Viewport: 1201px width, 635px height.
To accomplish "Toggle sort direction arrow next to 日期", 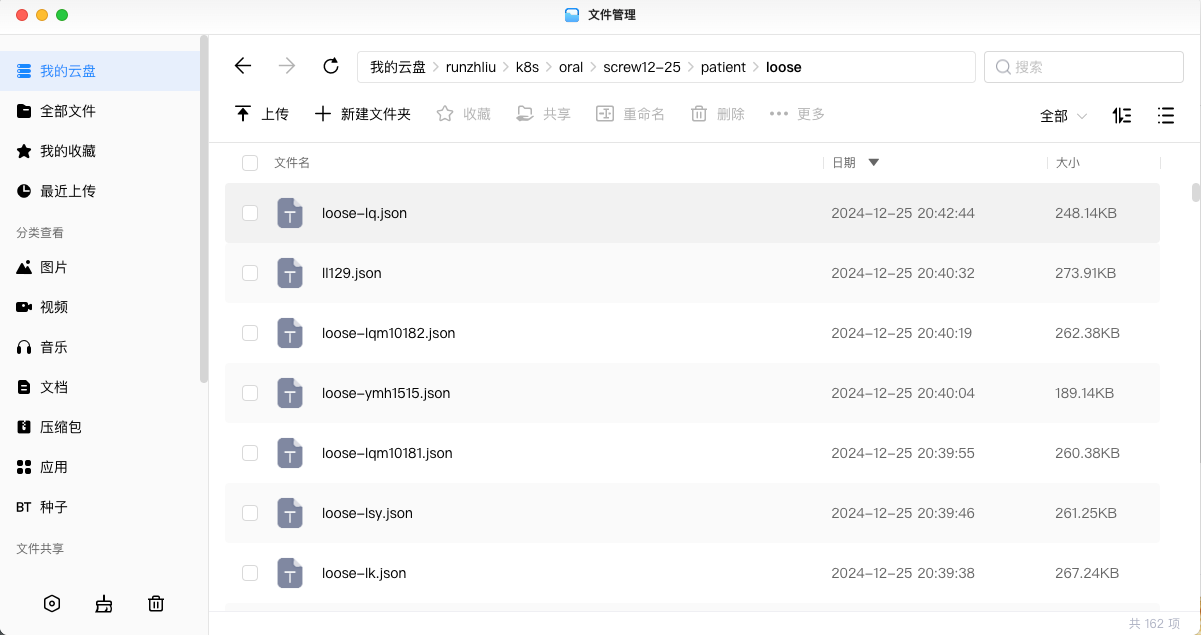I will coord(873,162).
